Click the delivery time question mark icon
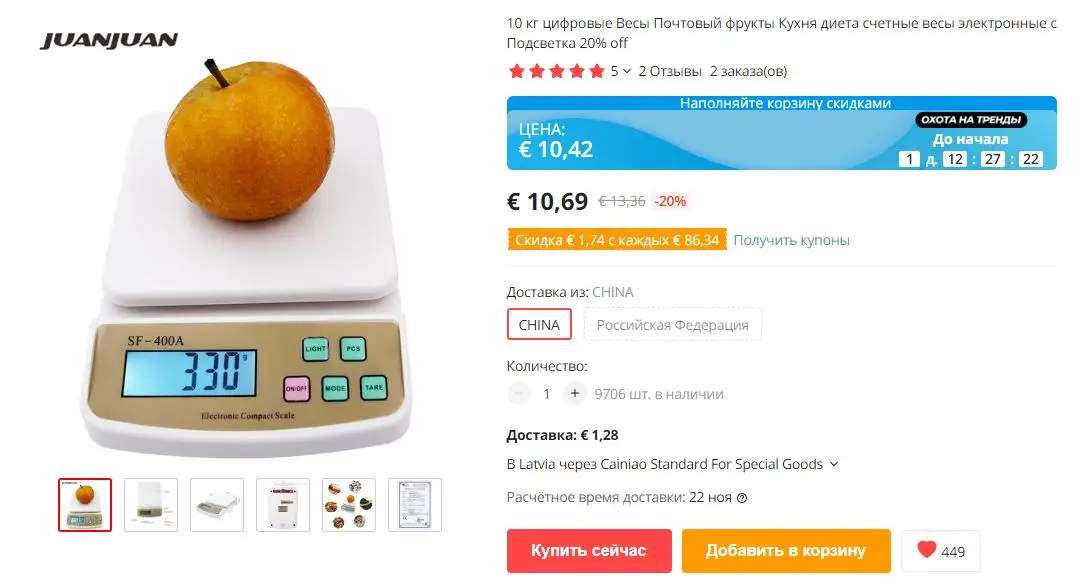Viewport: 1086px width, 588px height. tap(742, 498)
